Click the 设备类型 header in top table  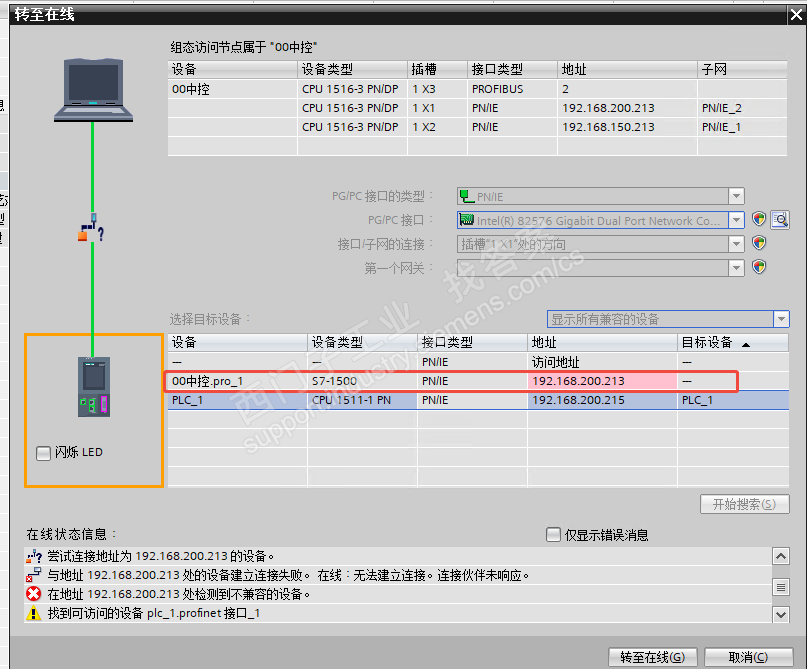point(353,69)
